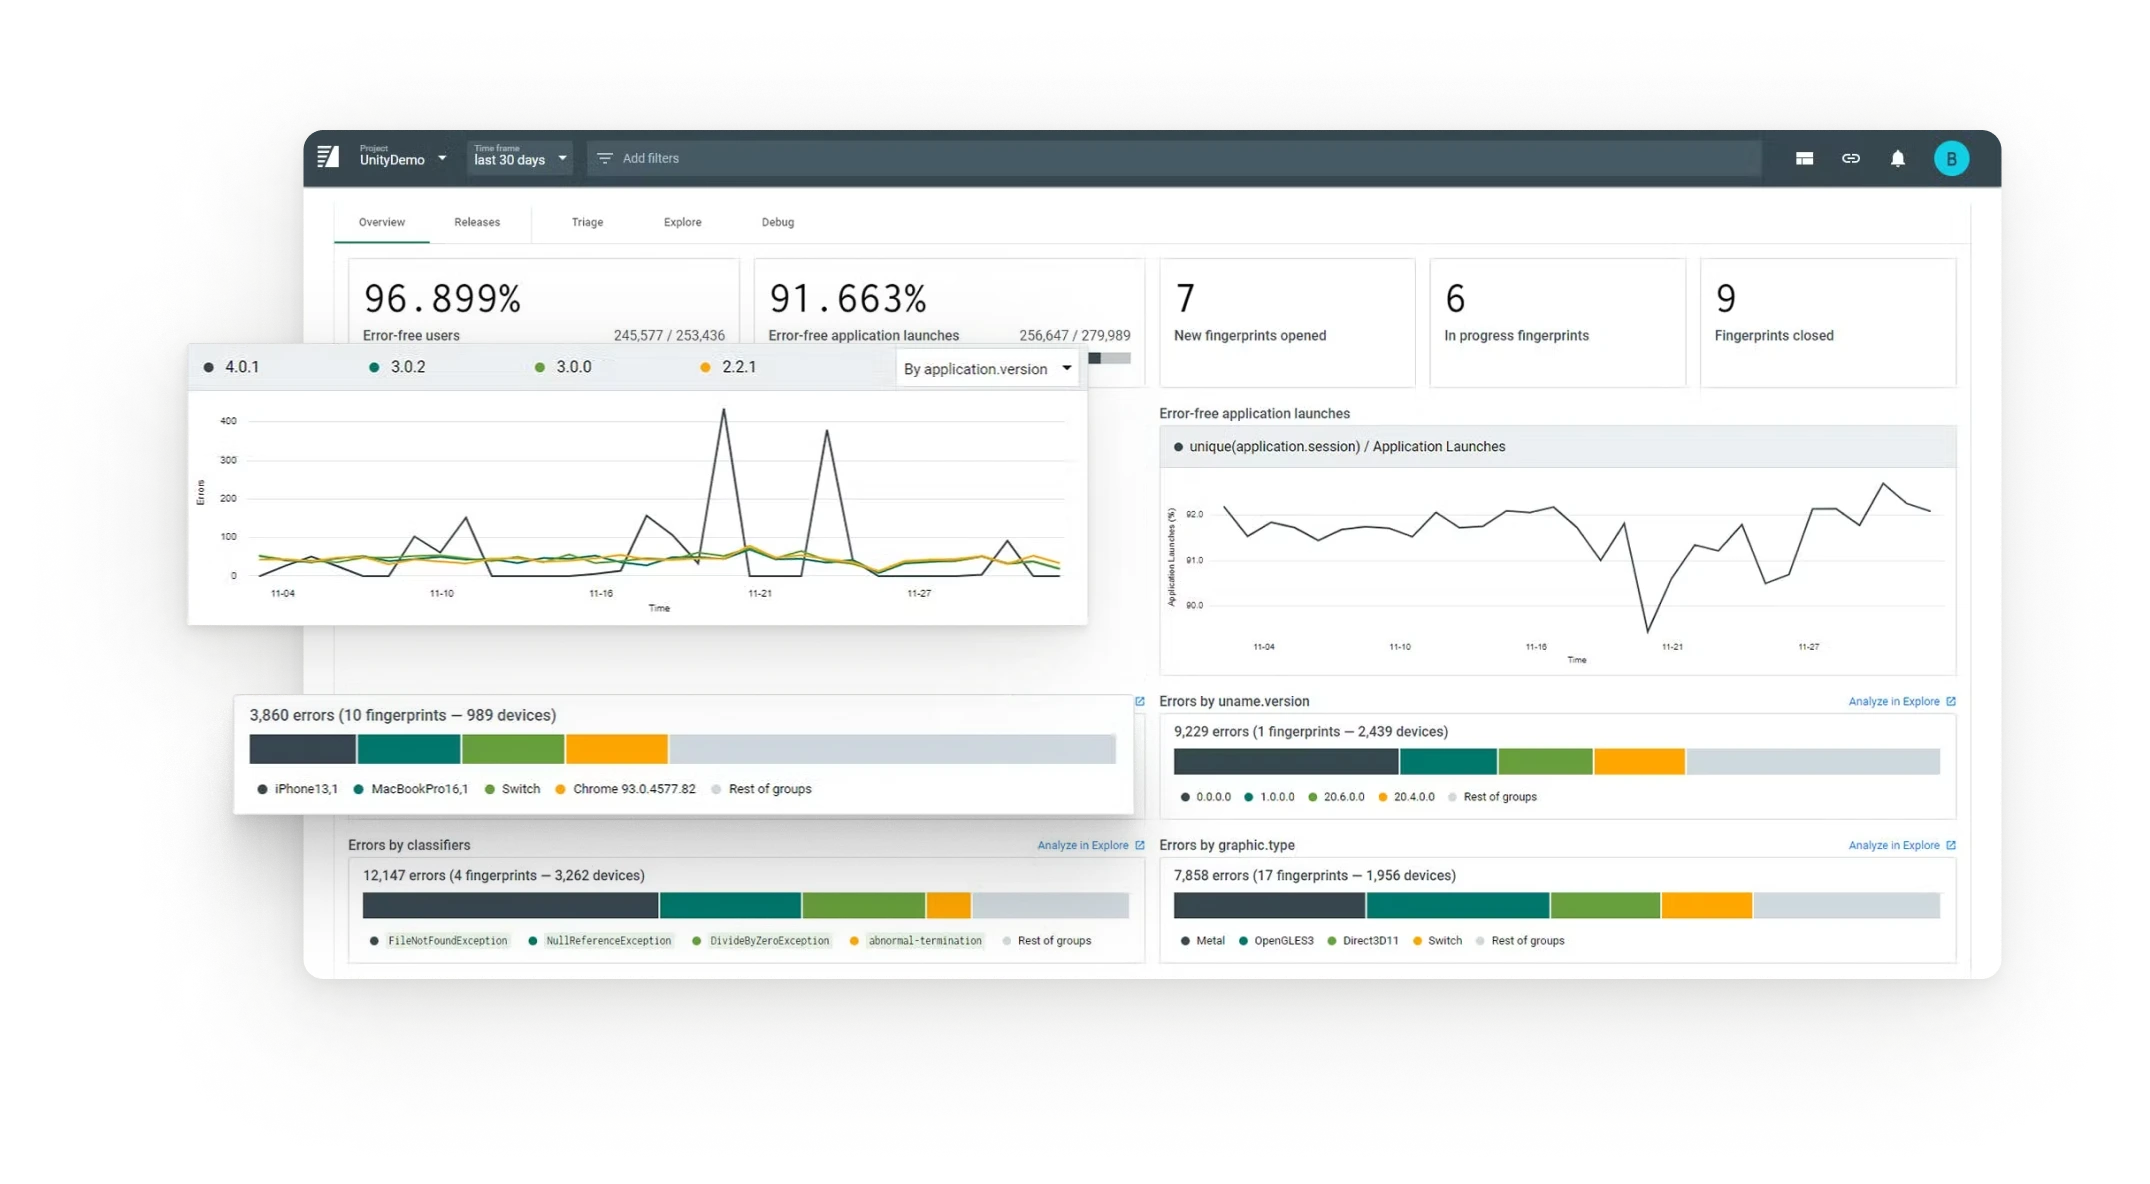Open the Time frame last 30 days dropdown
Screen dimensions: 2150x1184
point(520,157)
